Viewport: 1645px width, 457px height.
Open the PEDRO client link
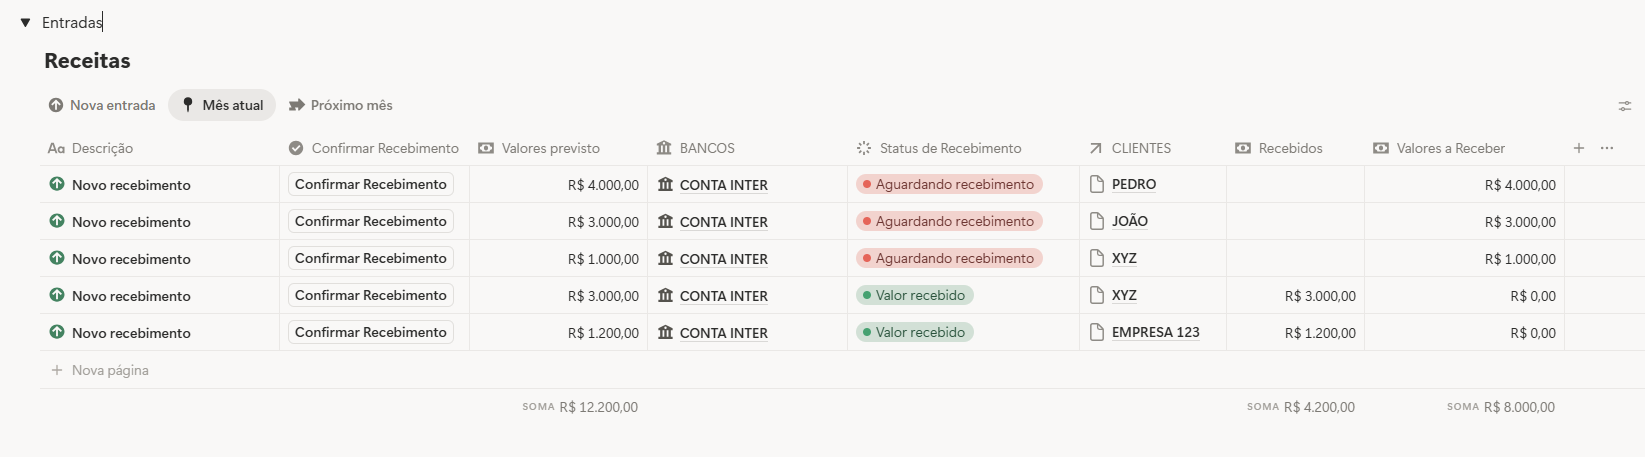[1134, 184]
